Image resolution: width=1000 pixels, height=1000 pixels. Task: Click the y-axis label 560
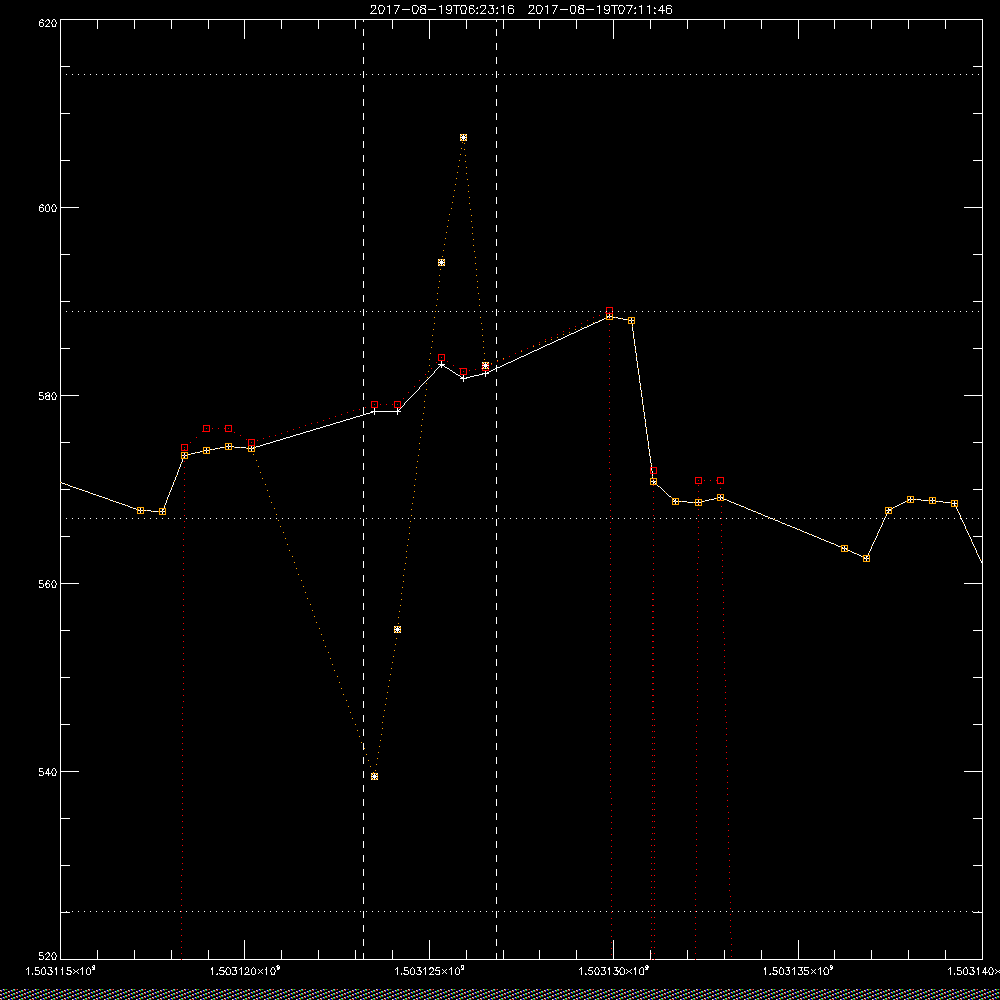pos(49,584)
